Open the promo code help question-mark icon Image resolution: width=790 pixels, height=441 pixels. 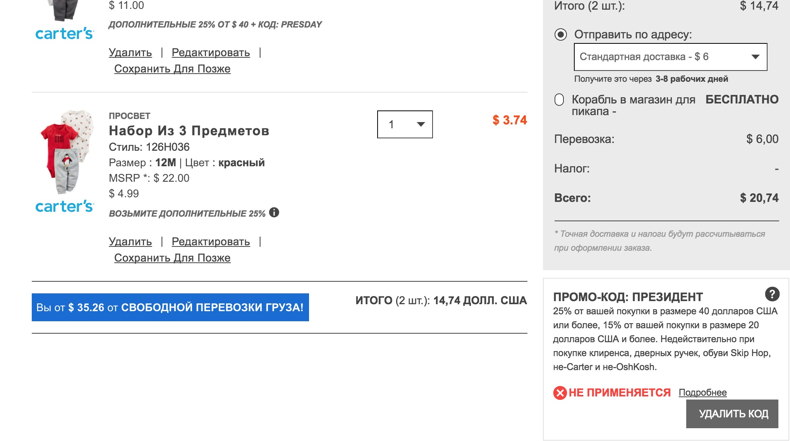pyautogui.click(x=772, y=294)
